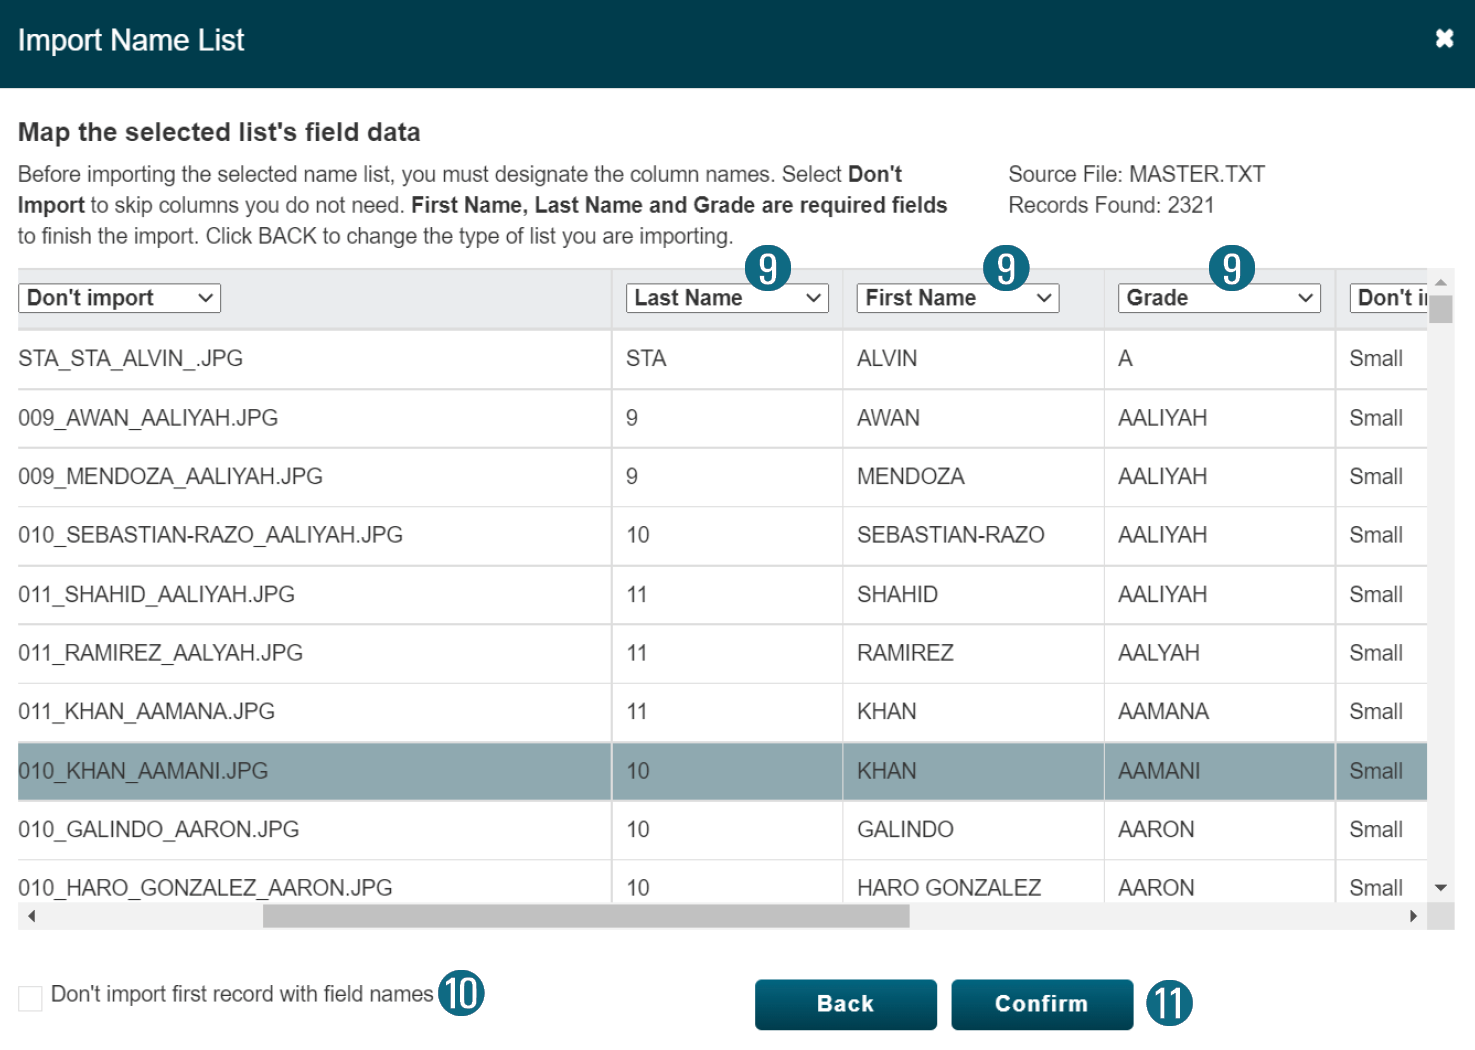
Task: Go back with the Back button
Action: click(845, 1004)
